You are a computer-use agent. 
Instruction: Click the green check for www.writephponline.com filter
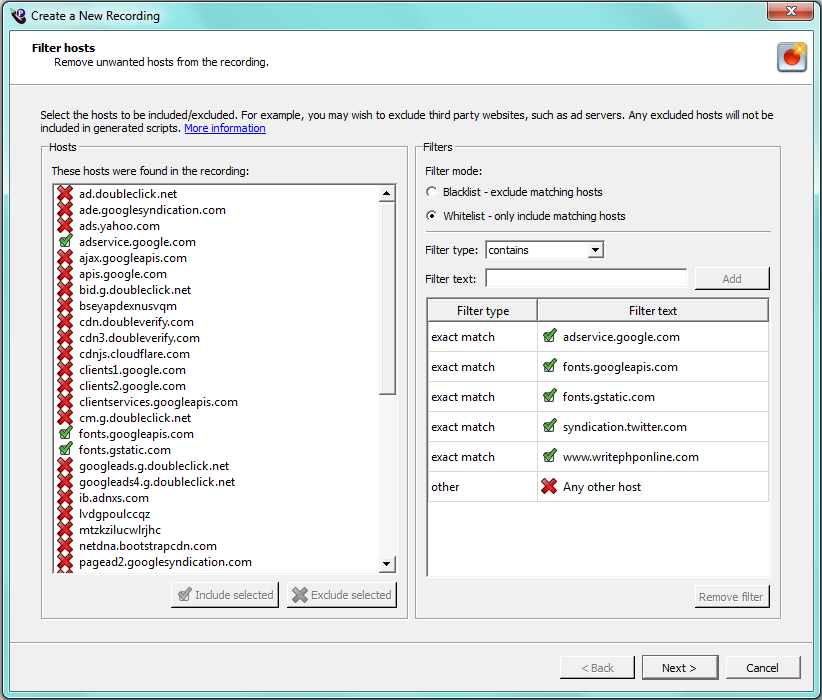click(x=548, y=457)
